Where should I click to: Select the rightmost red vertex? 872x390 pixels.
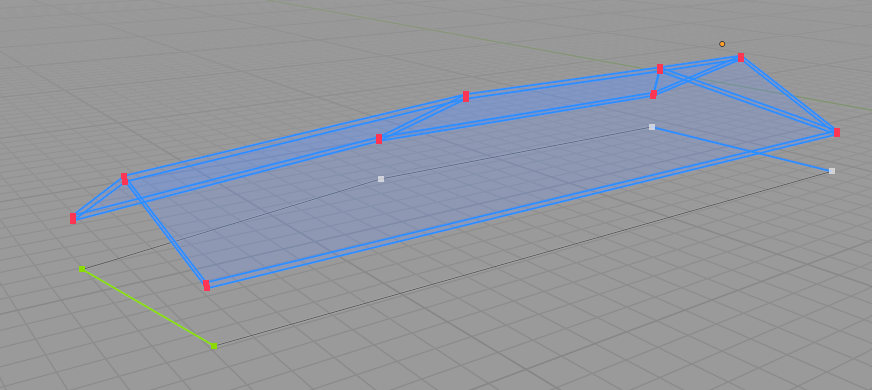[x=836, y=132]
